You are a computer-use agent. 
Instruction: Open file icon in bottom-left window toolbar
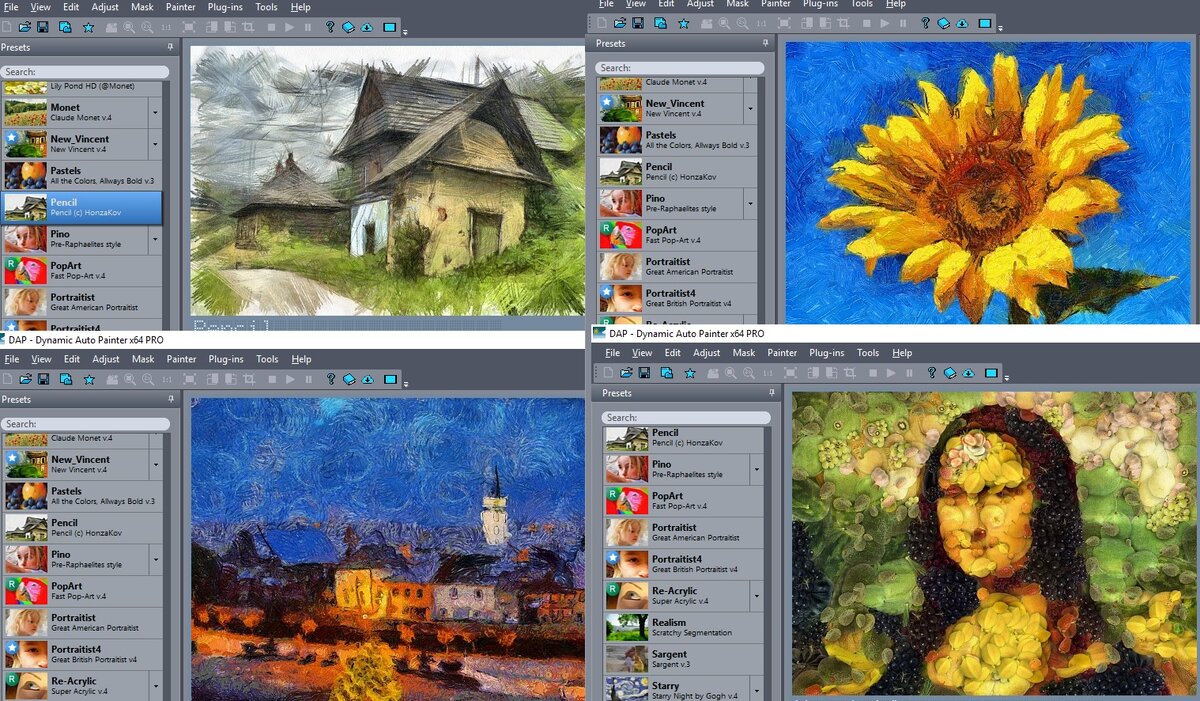click(x=25, y=379)
